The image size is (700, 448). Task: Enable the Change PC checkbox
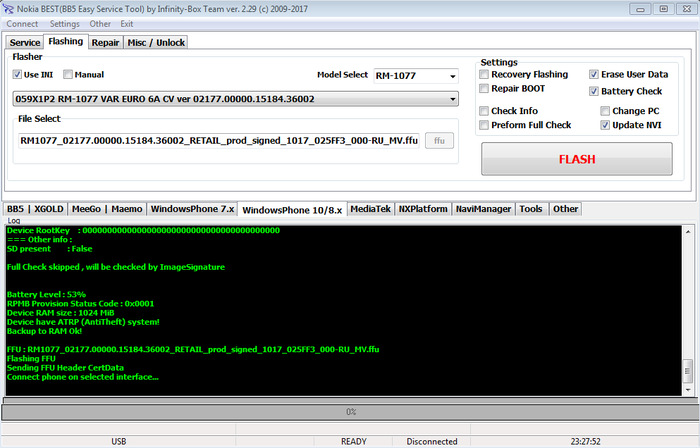tap(605, 111)
